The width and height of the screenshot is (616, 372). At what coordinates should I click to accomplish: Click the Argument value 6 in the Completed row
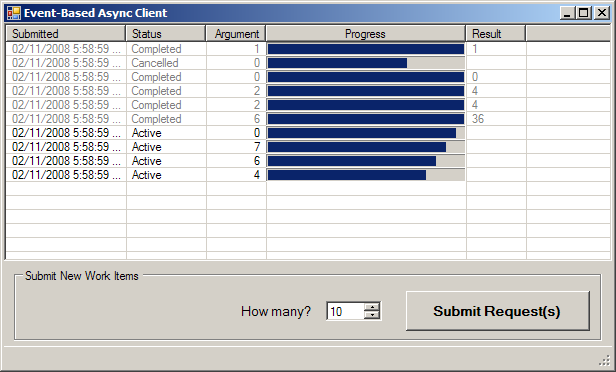click(257, 119)
